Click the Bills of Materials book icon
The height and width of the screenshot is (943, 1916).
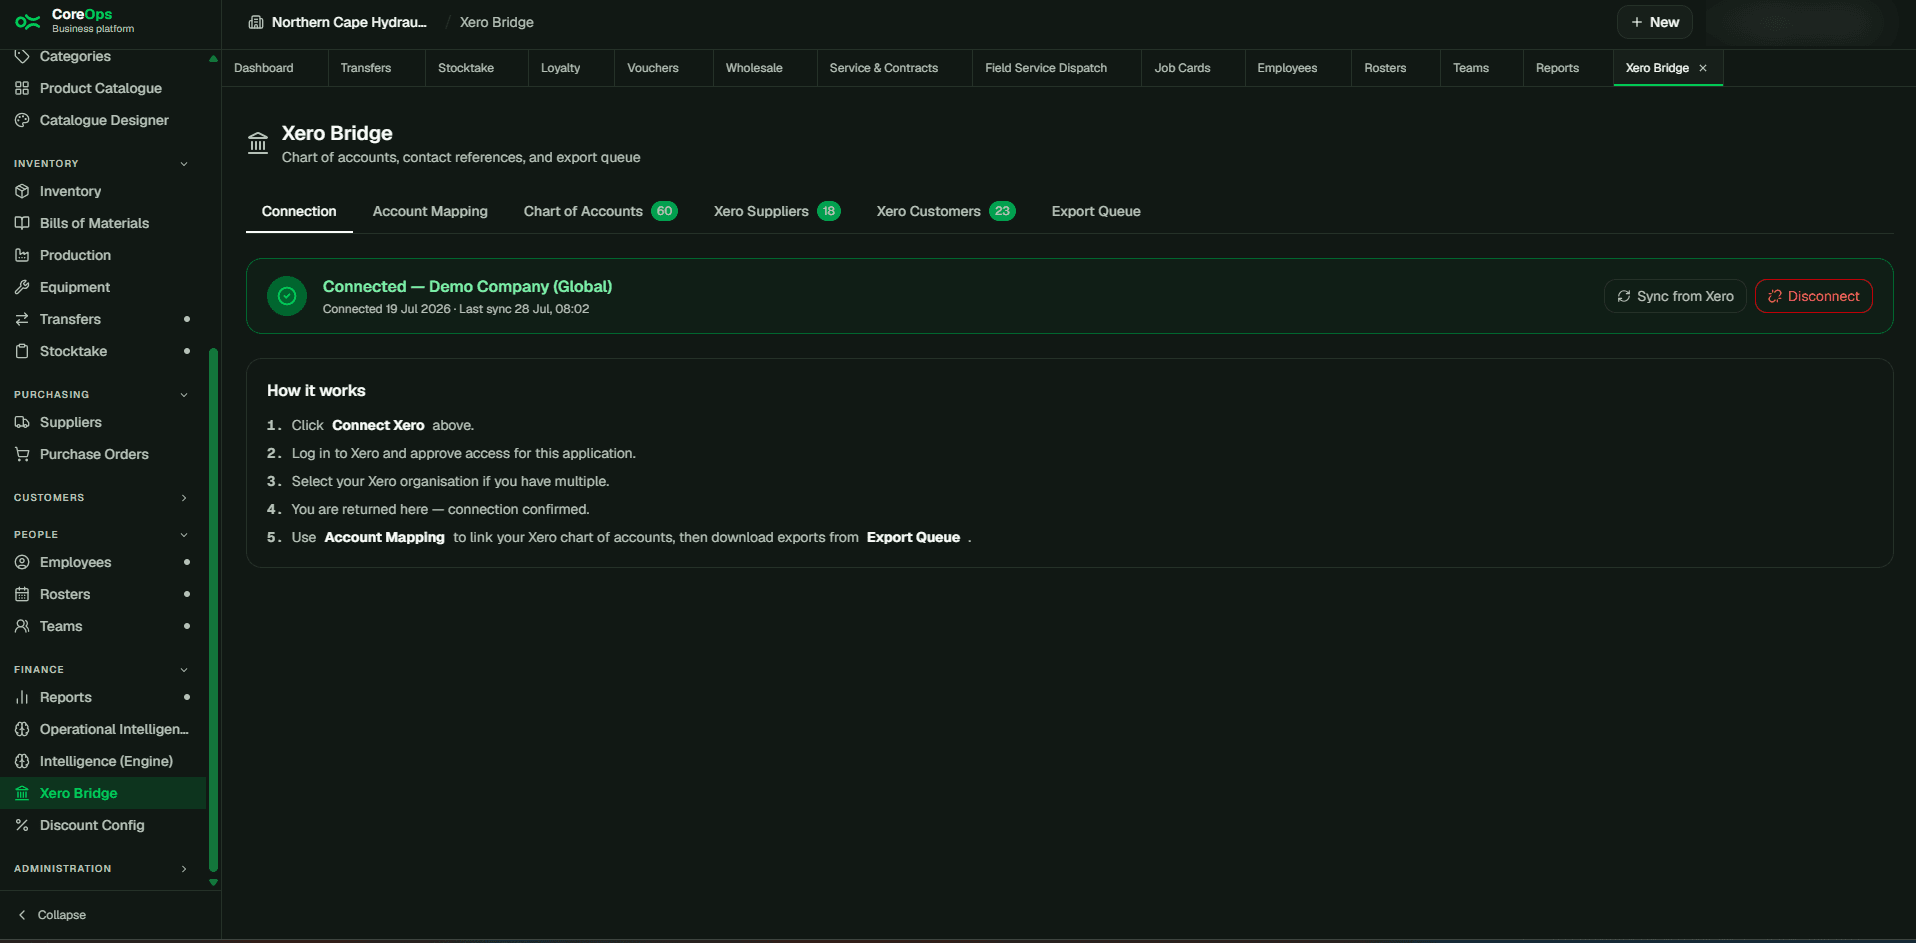pos(22,223)
